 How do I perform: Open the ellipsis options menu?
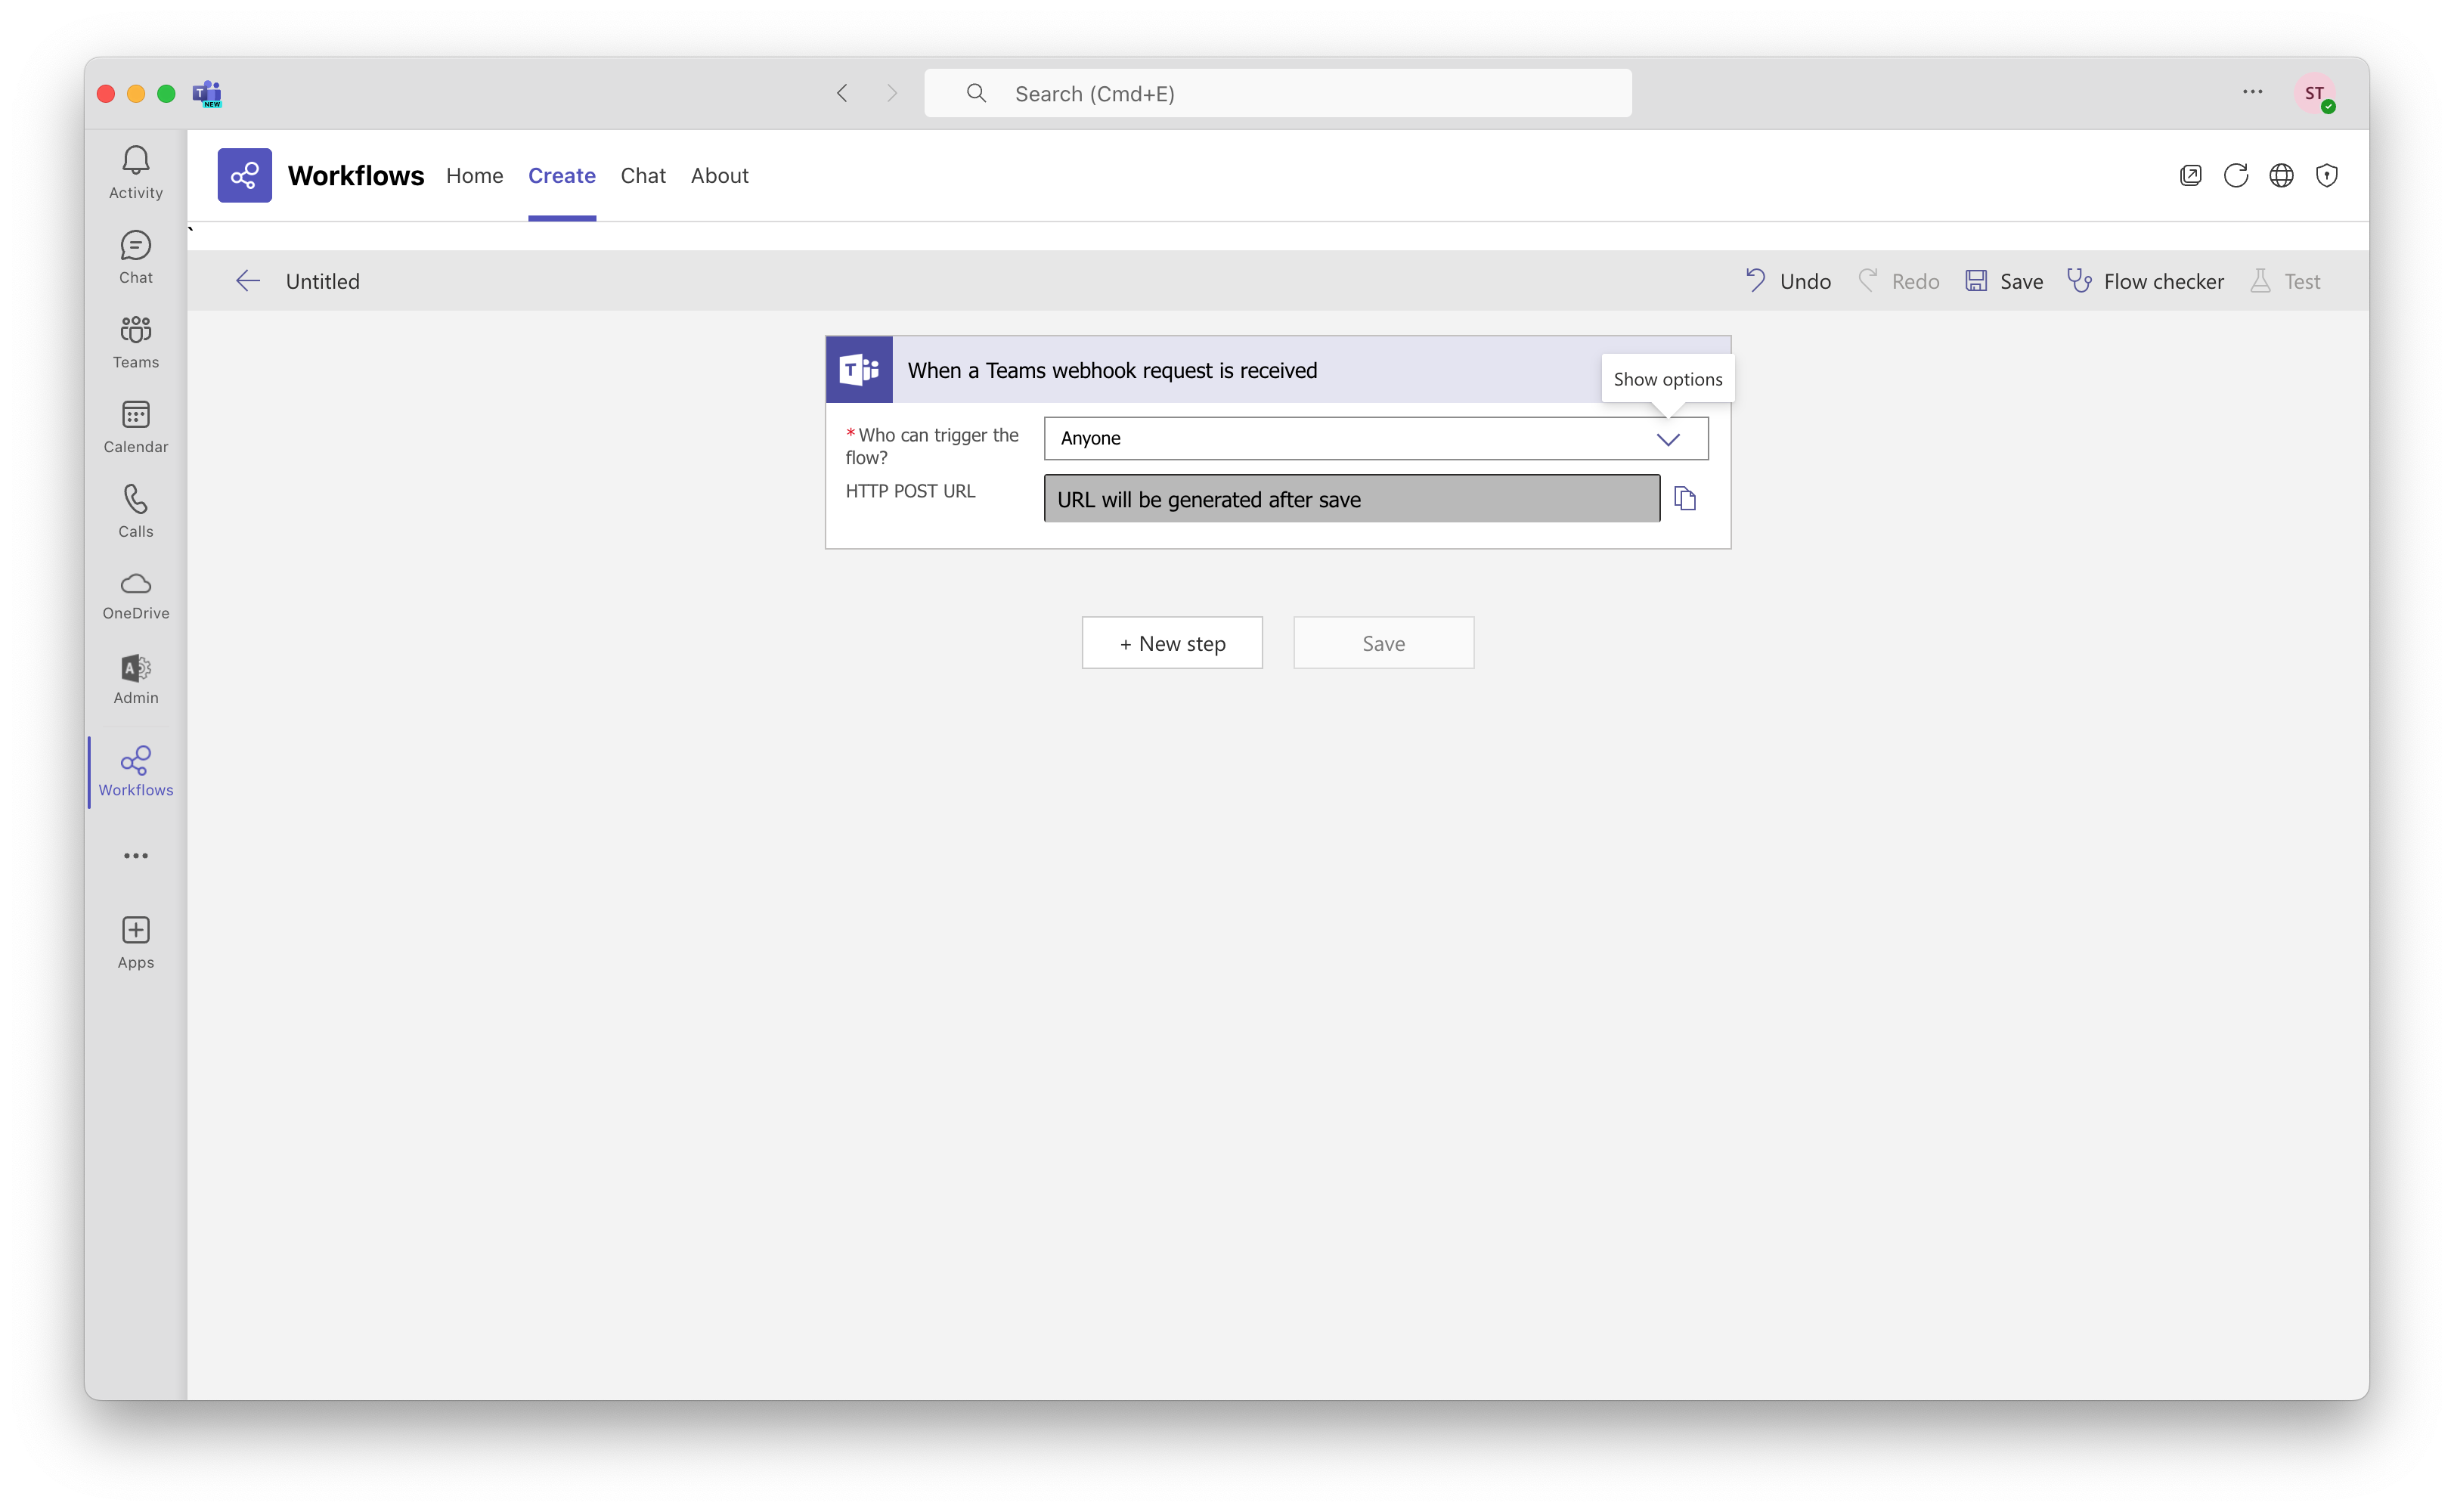[2253, 92]
